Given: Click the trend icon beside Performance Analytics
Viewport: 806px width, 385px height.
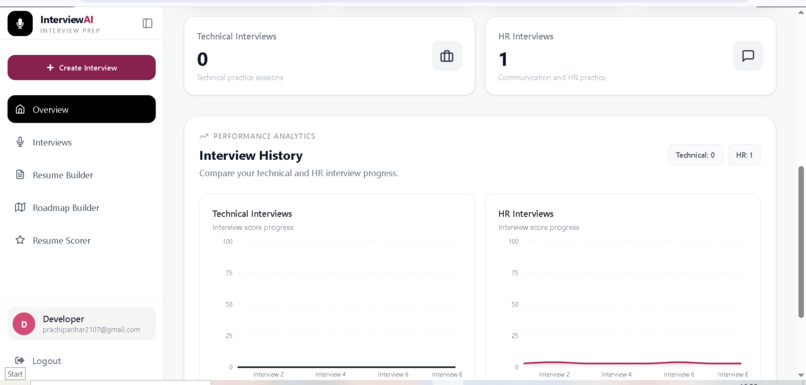Looking at the screenshot, I should [204, 136].
